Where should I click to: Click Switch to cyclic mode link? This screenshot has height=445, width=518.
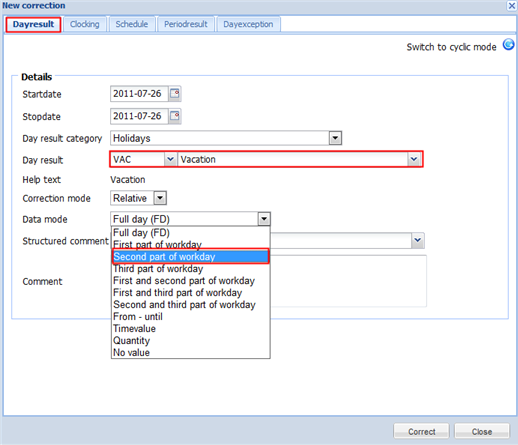[x=451, y=47]
